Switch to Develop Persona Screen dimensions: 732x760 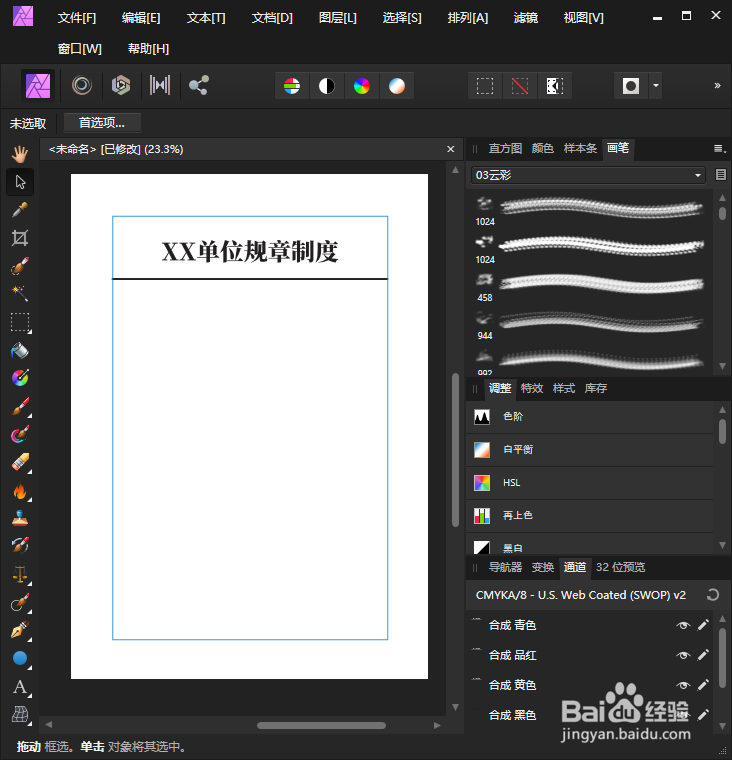point(121,86)
